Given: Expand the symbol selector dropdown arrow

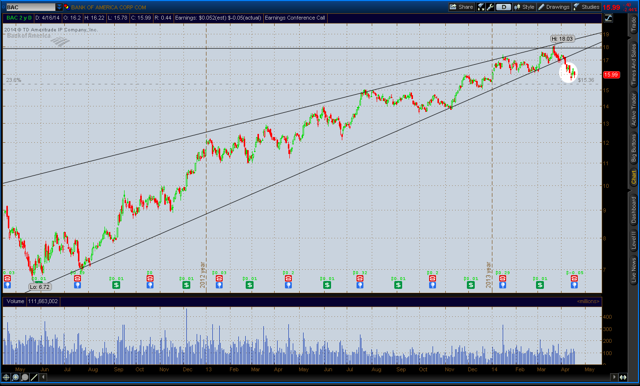Looking at the screenshot, I should (59, 7).
